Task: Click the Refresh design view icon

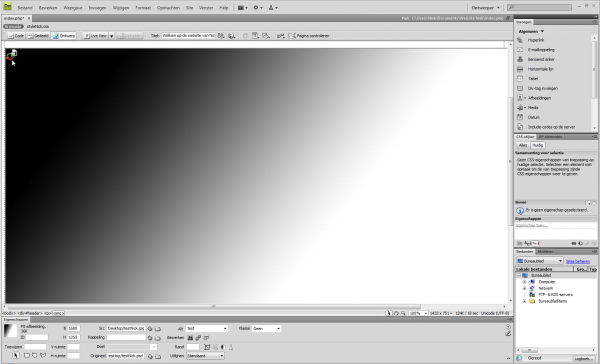Action: (x=245, y=36)
